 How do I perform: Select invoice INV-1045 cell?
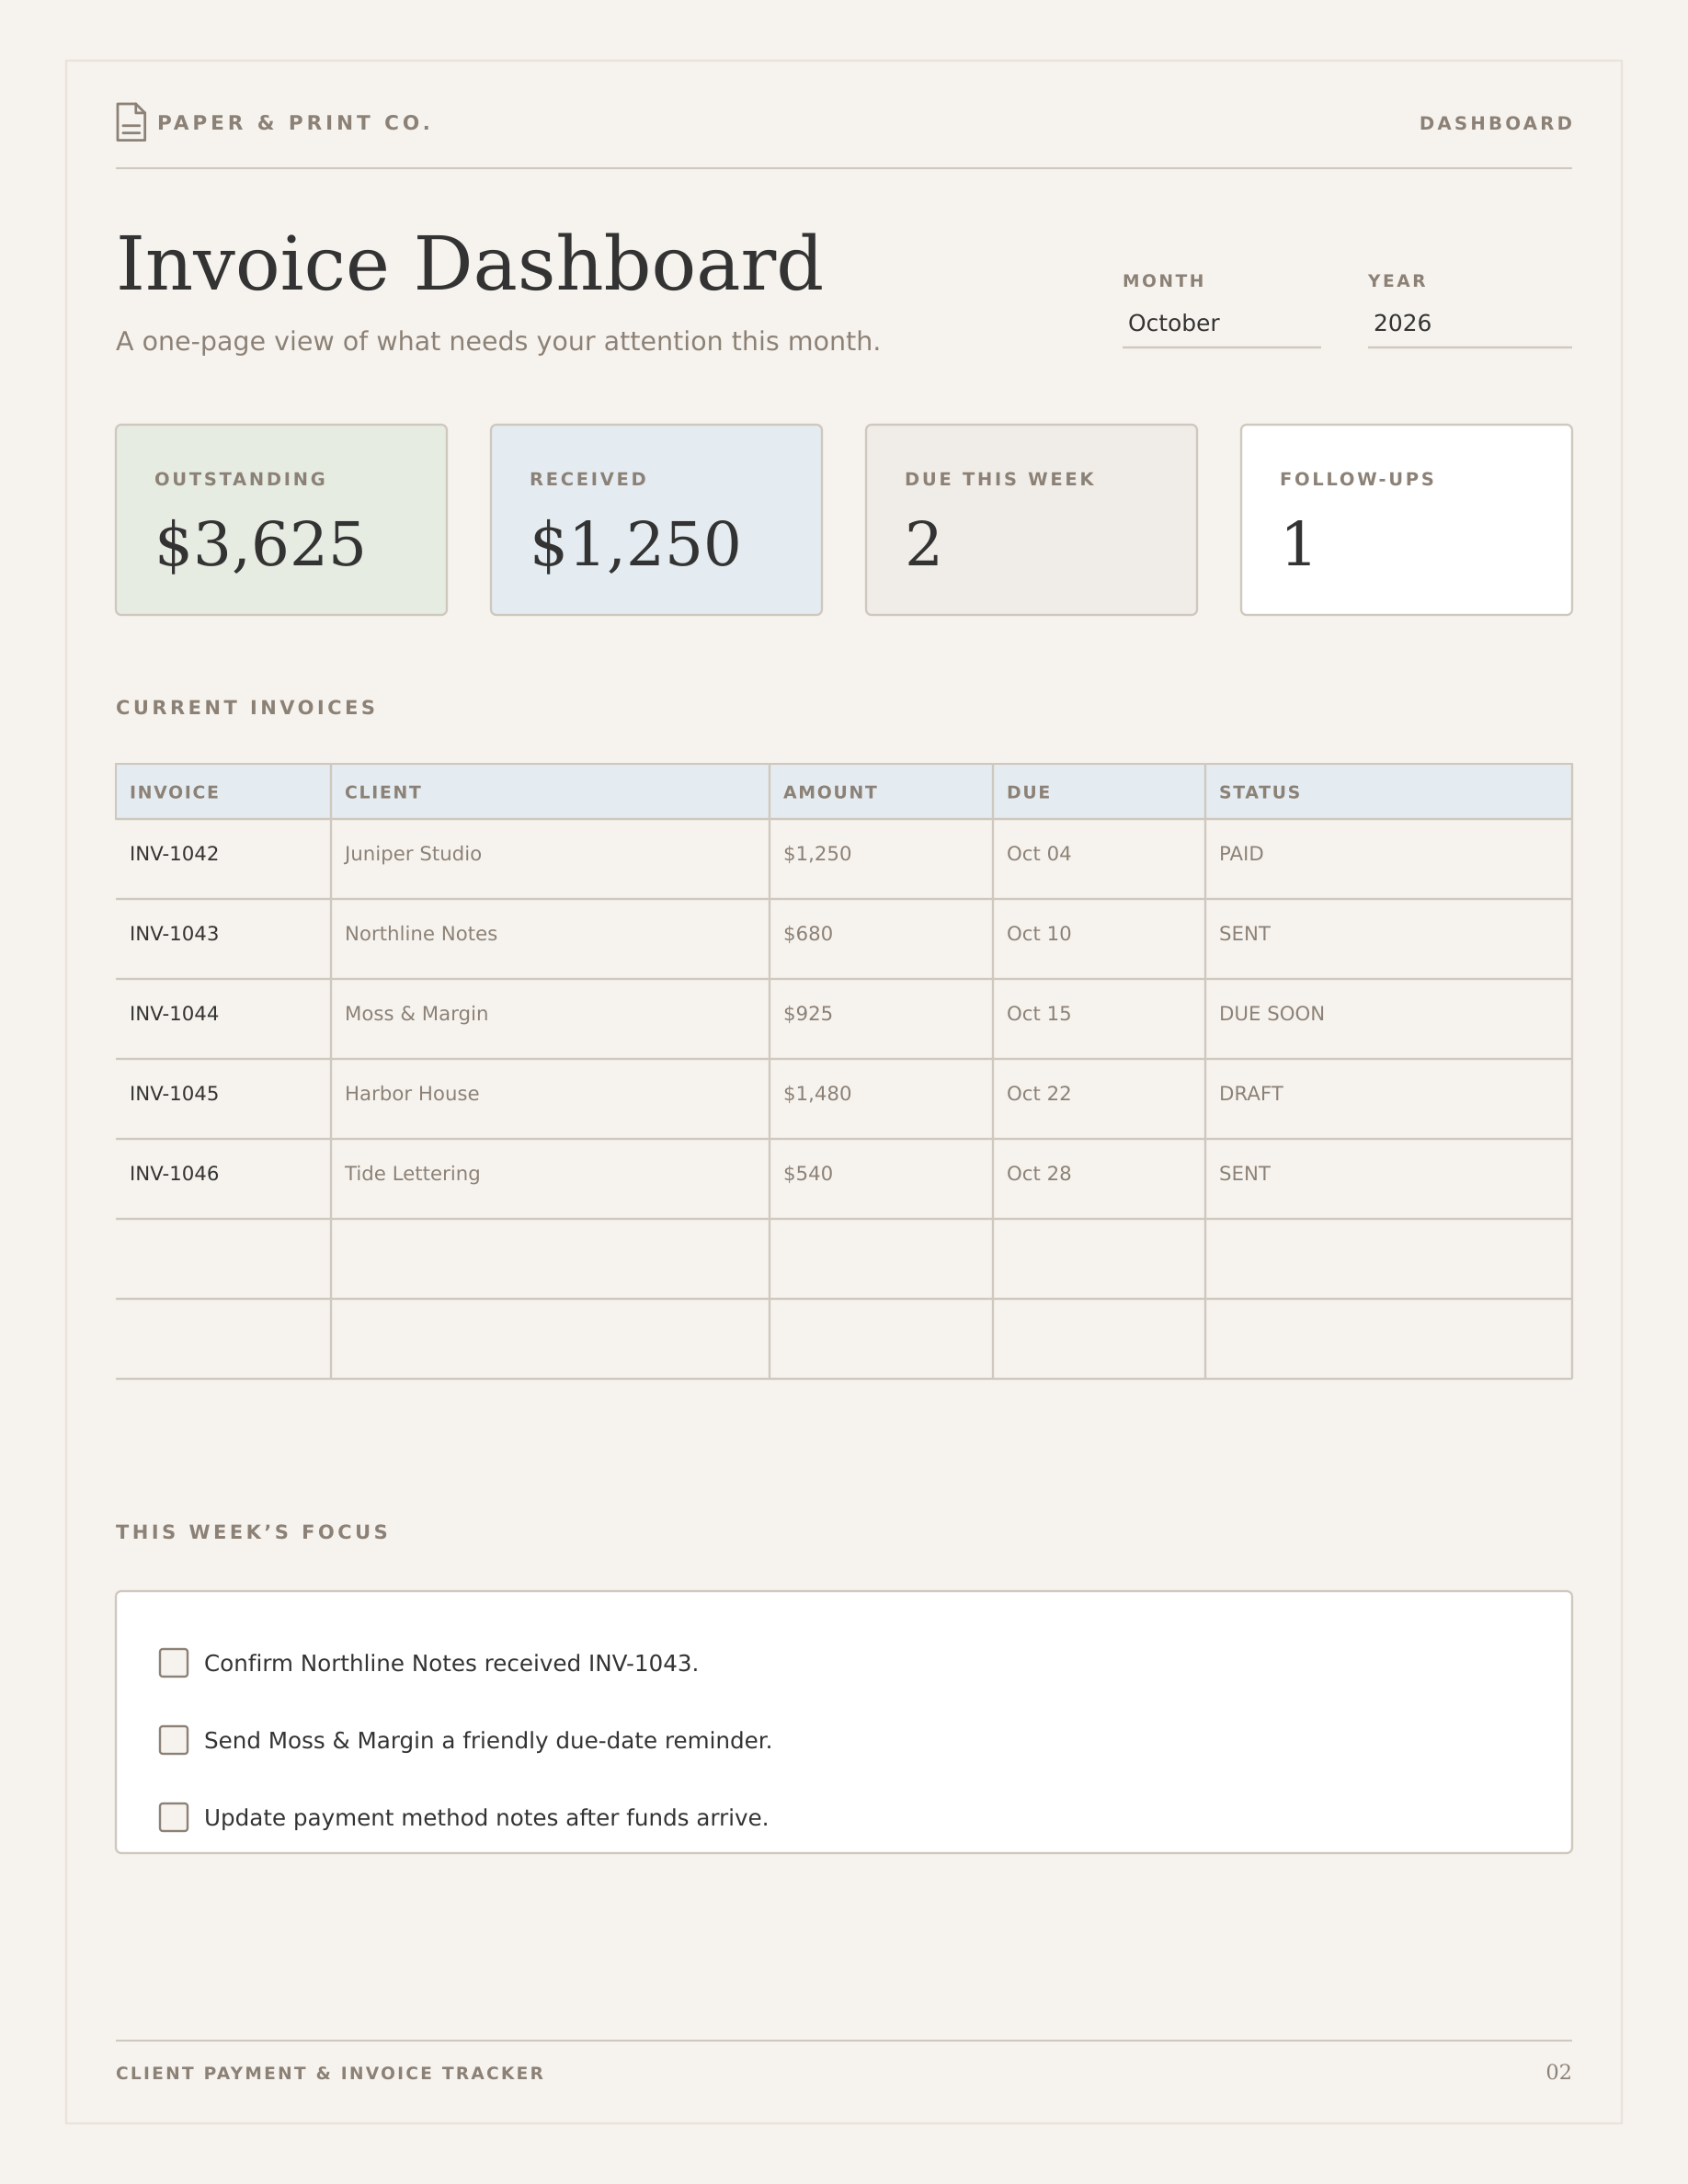[223, 1099]
